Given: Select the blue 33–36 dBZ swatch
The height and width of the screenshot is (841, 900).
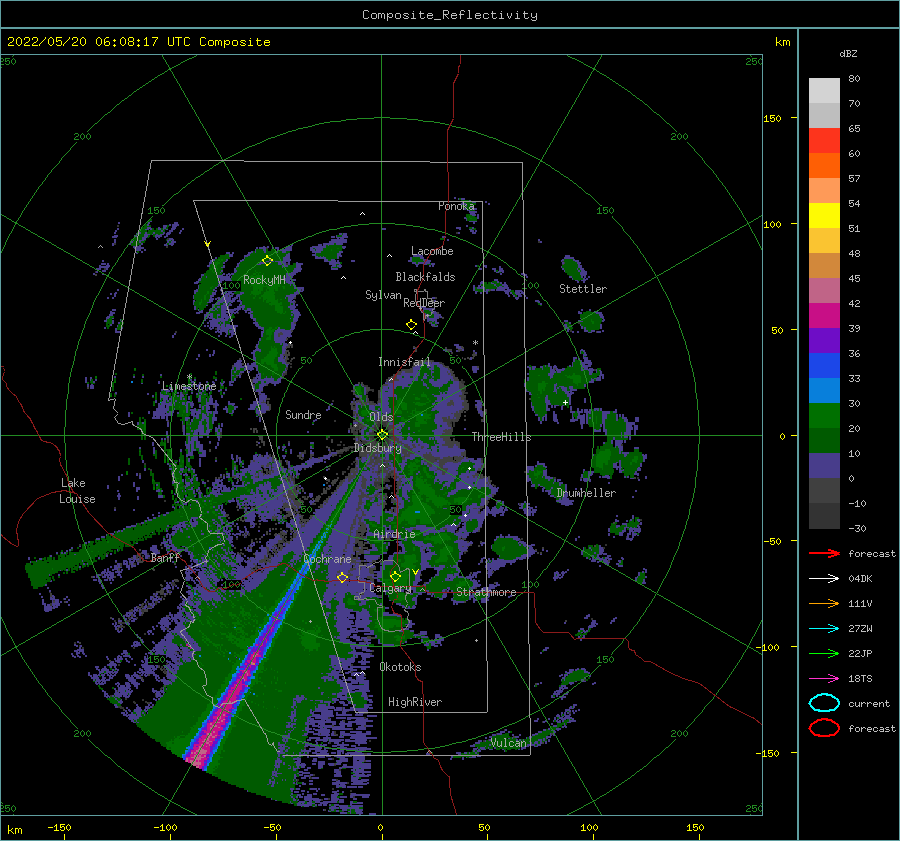Looking at the screenshot, I should pos(824,365).
